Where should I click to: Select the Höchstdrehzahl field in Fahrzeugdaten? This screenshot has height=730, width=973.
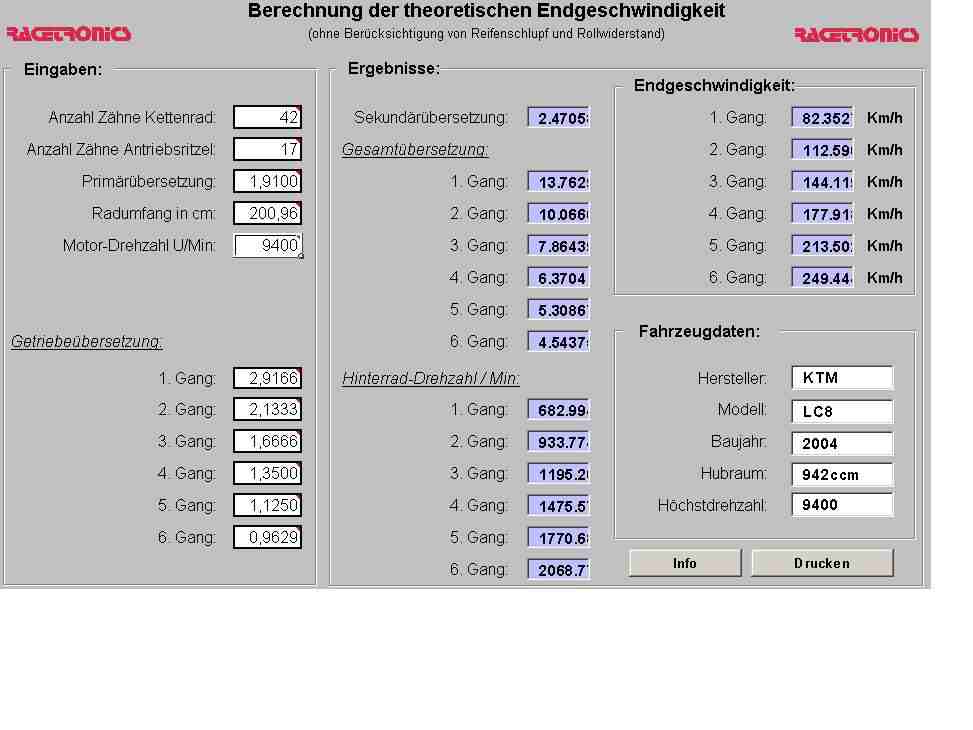842,505
